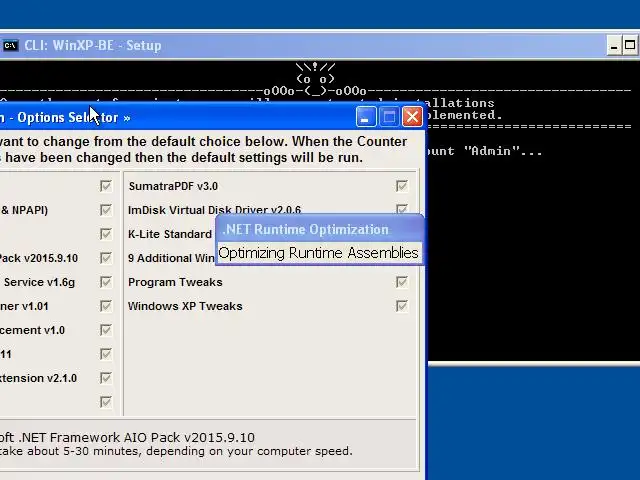
Task: Toggle the ImDisk Virtual Disk Driver checkbox
Action: 402,209
